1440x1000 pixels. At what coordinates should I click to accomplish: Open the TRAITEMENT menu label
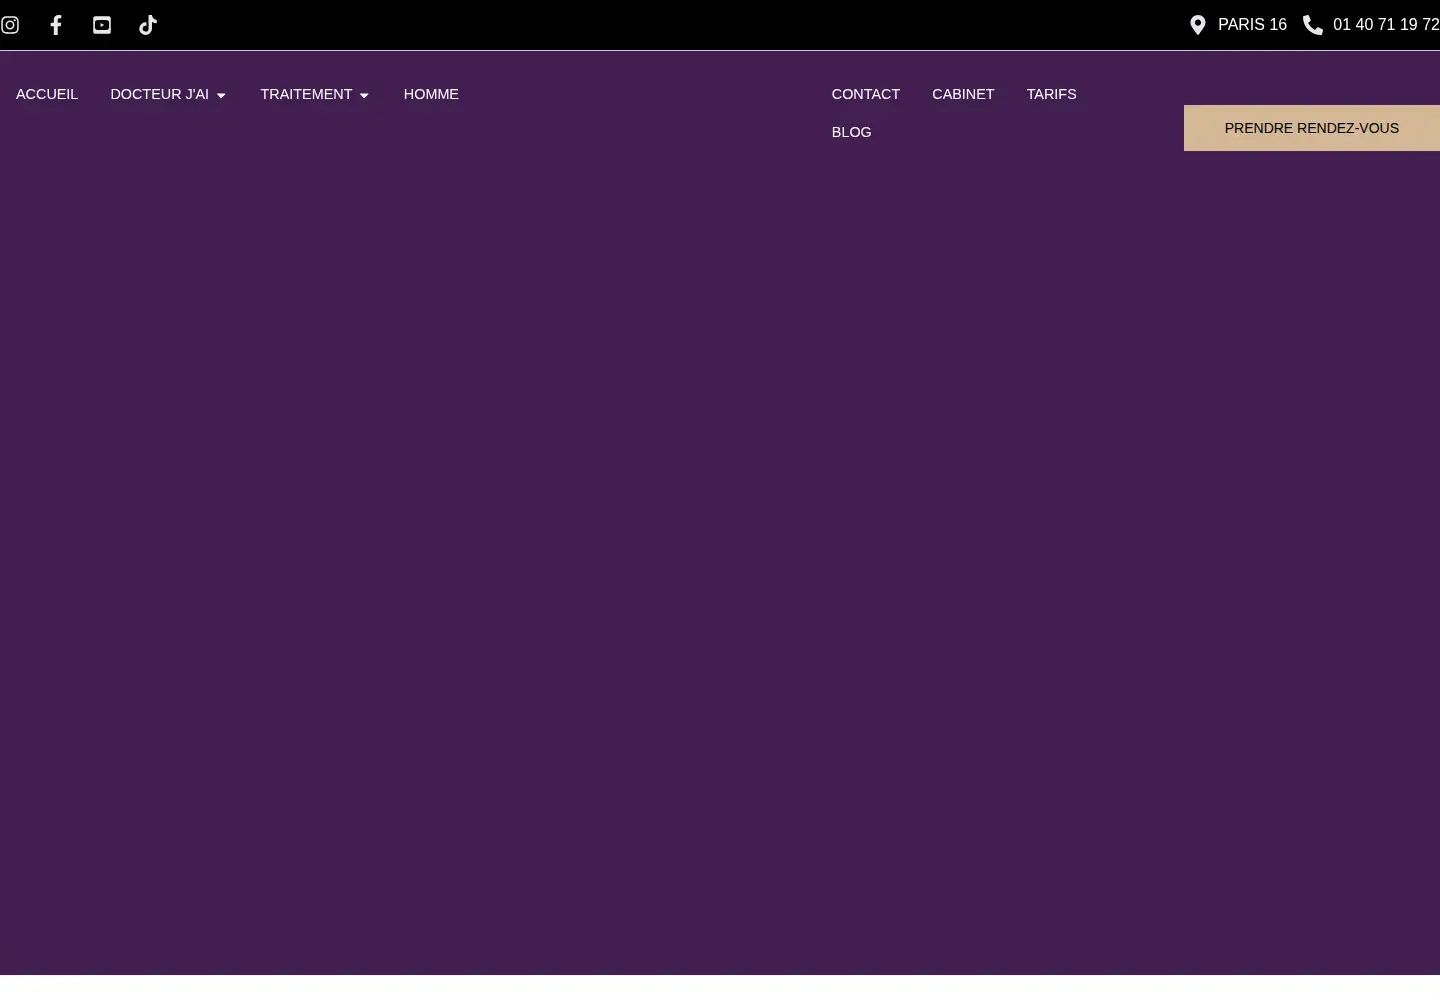pos(306,94)
